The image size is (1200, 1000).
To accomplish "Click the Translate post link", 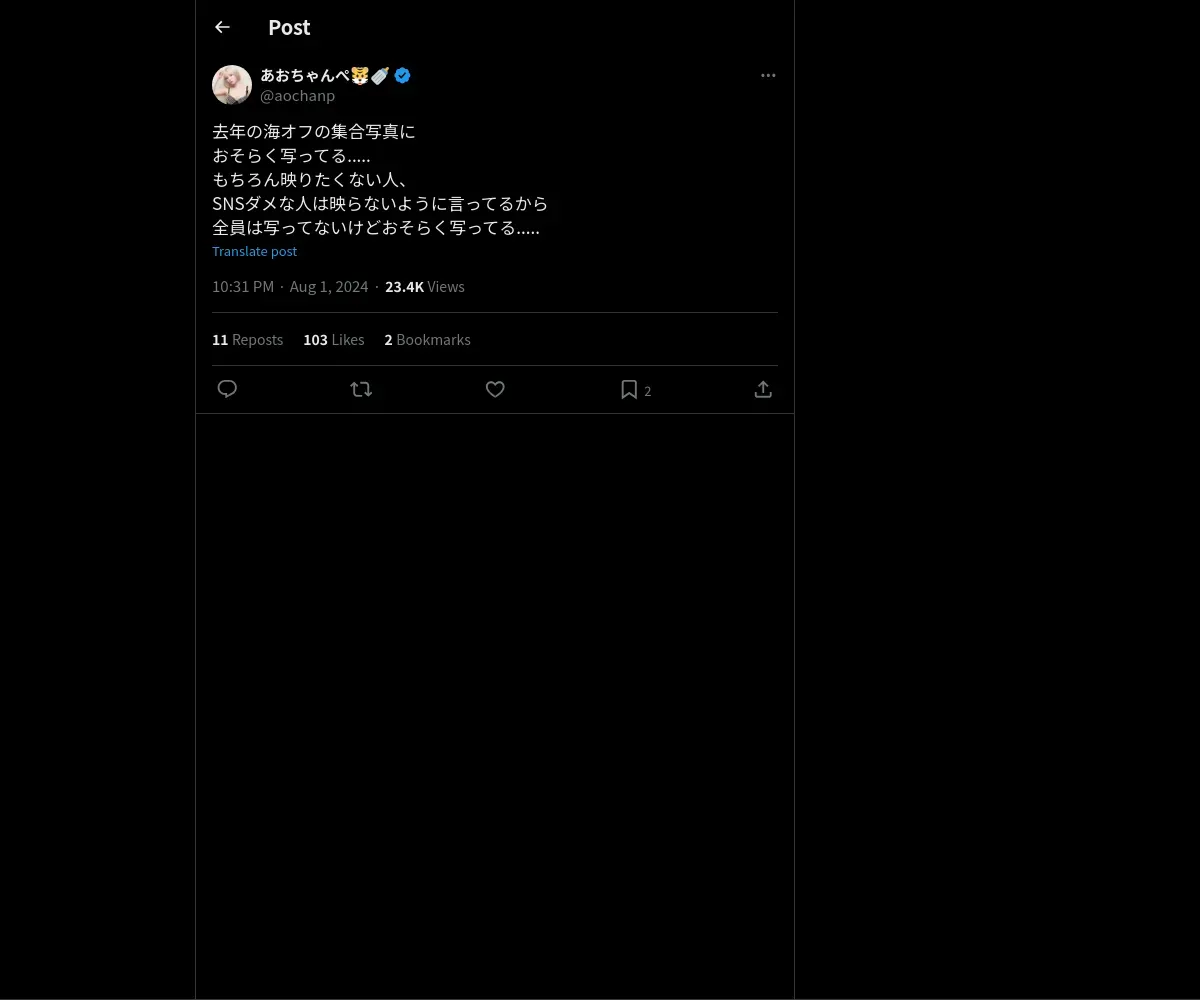I will [254, 251].
